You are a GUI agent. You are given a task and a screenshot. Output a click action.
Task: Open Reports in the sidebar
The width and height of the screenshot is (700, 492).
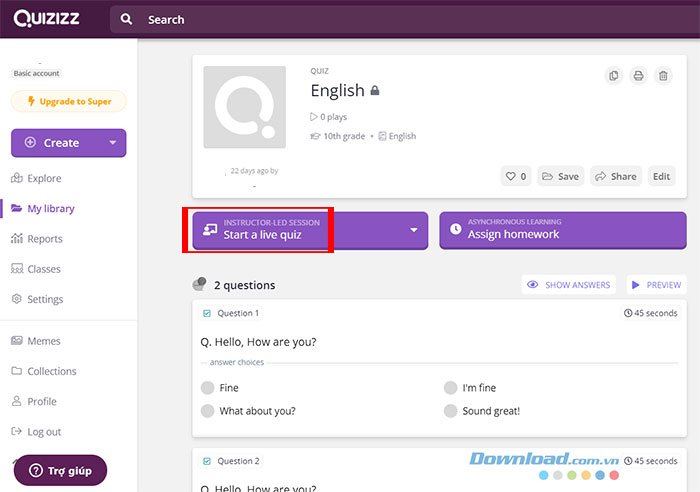(x=44, y=239)
